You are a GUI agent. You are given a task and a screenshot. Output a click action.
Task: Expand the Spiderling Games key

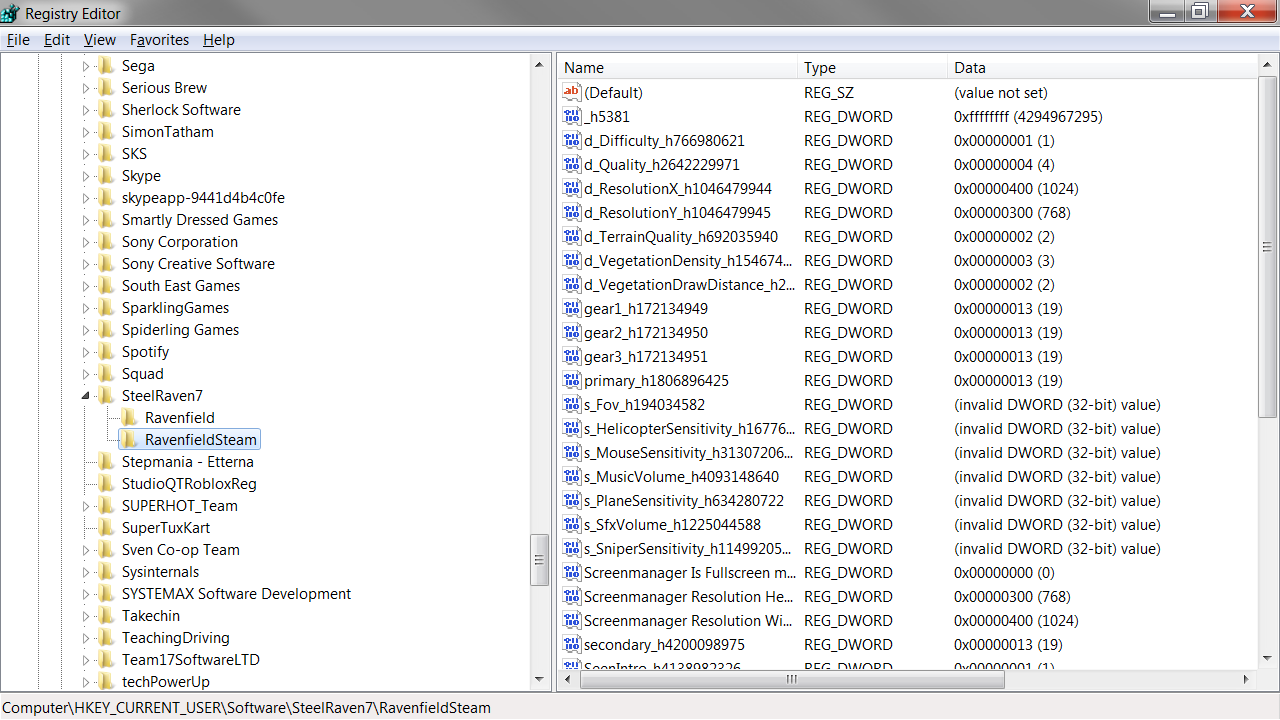tap(85, 330)
